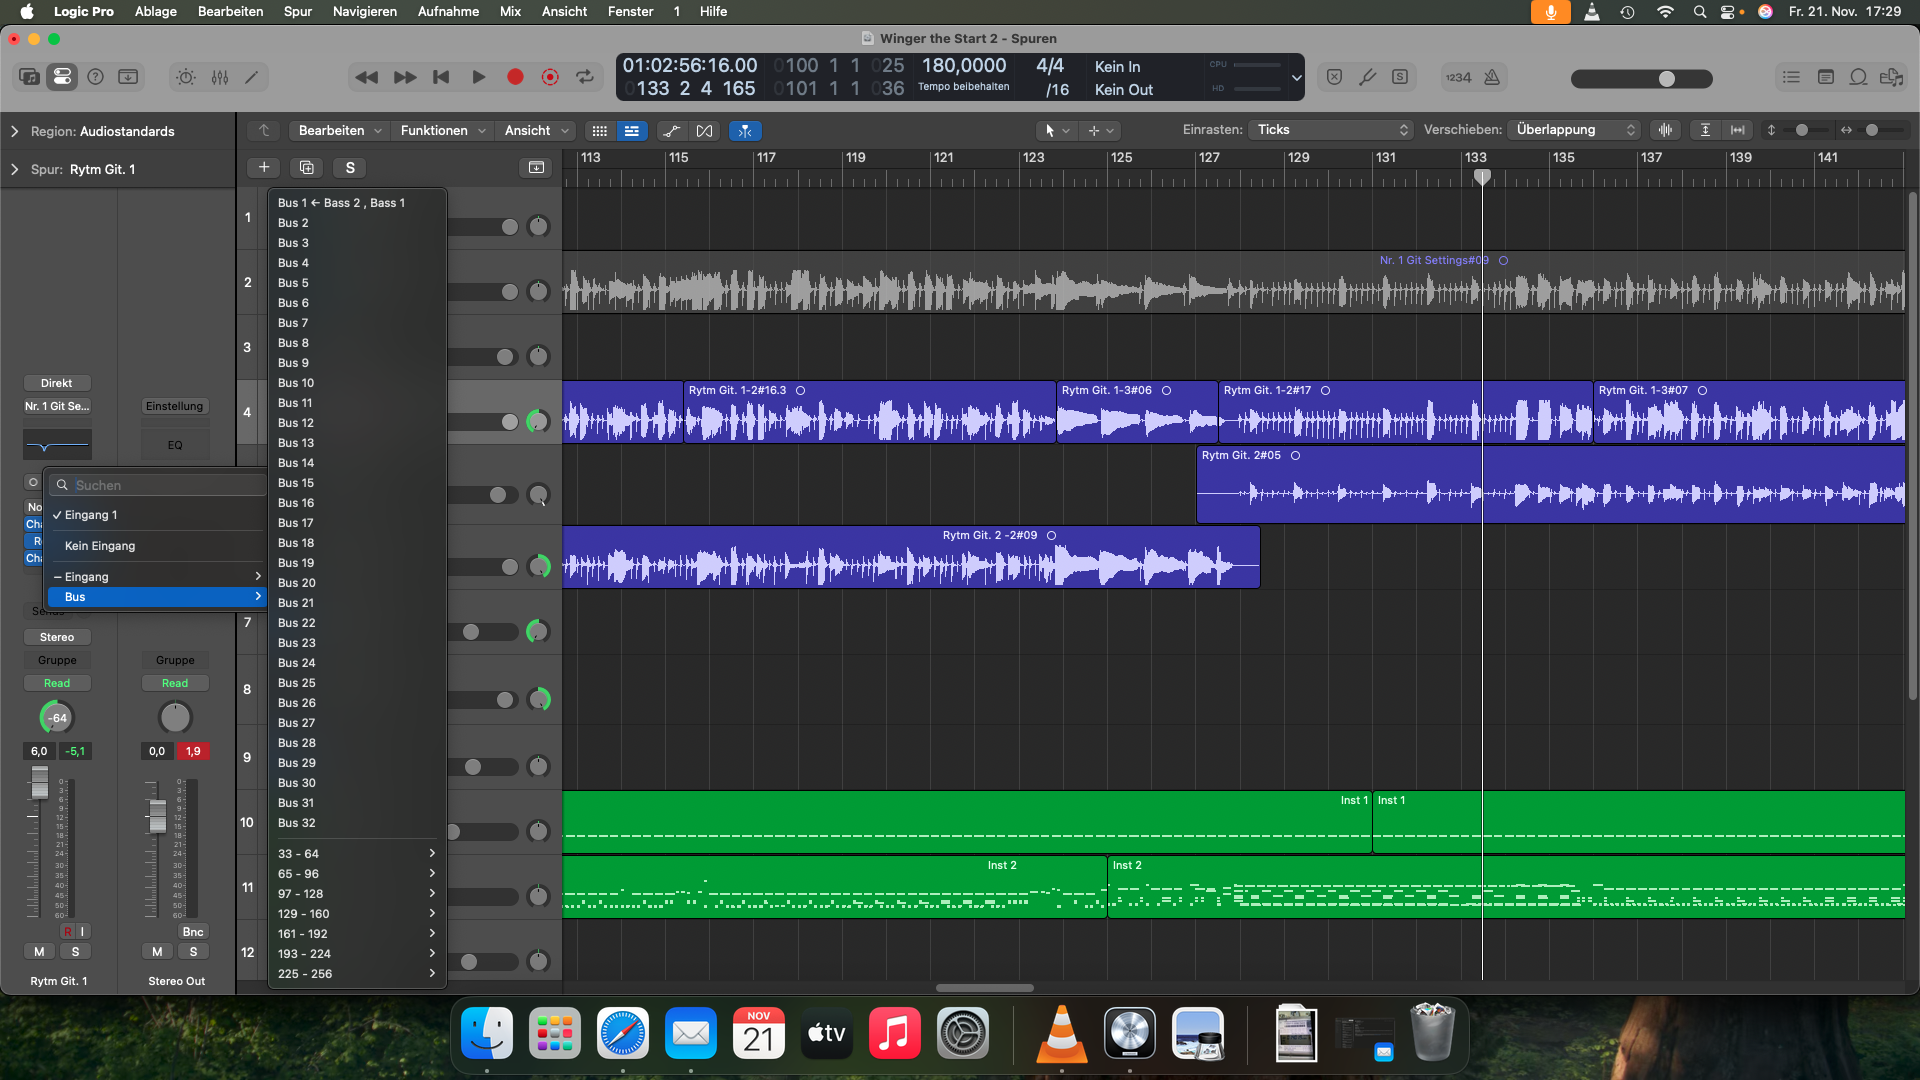Choose Kein Eingang in the input menu
The image size is (1920, 1080).
[100, 546]
